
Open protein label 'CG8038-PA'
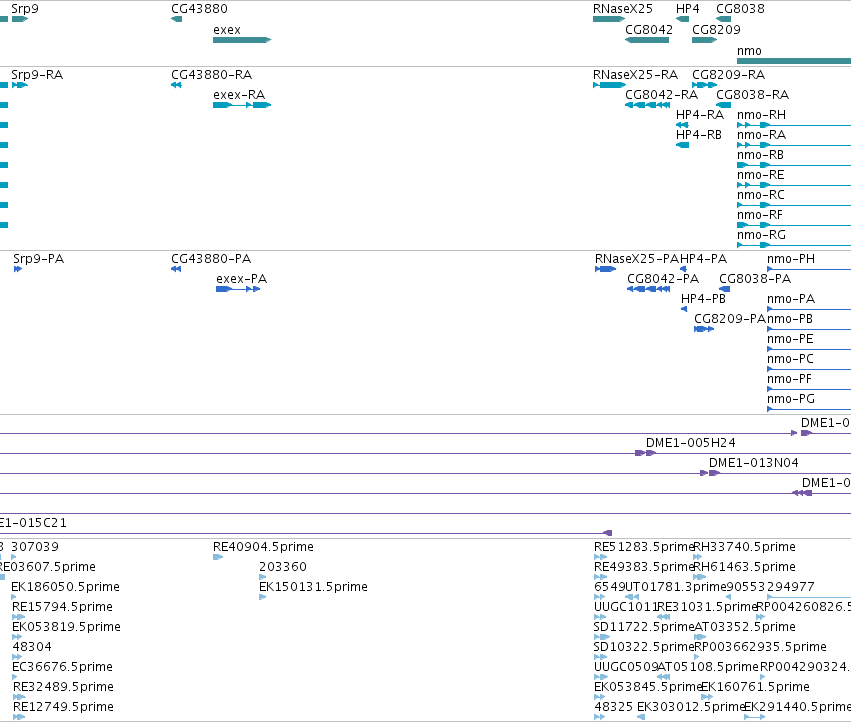point(755,279)
